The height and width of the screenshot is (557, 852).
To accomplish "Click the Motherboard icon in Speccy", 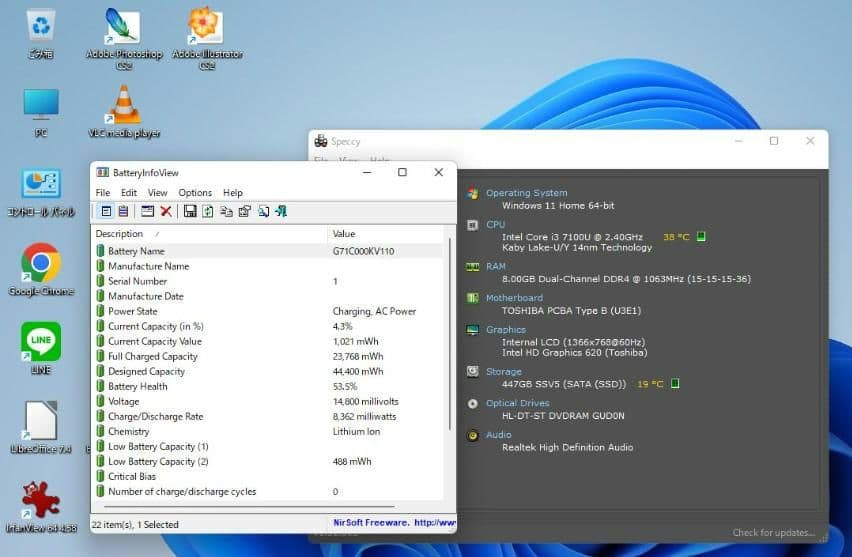I will 473,298.
